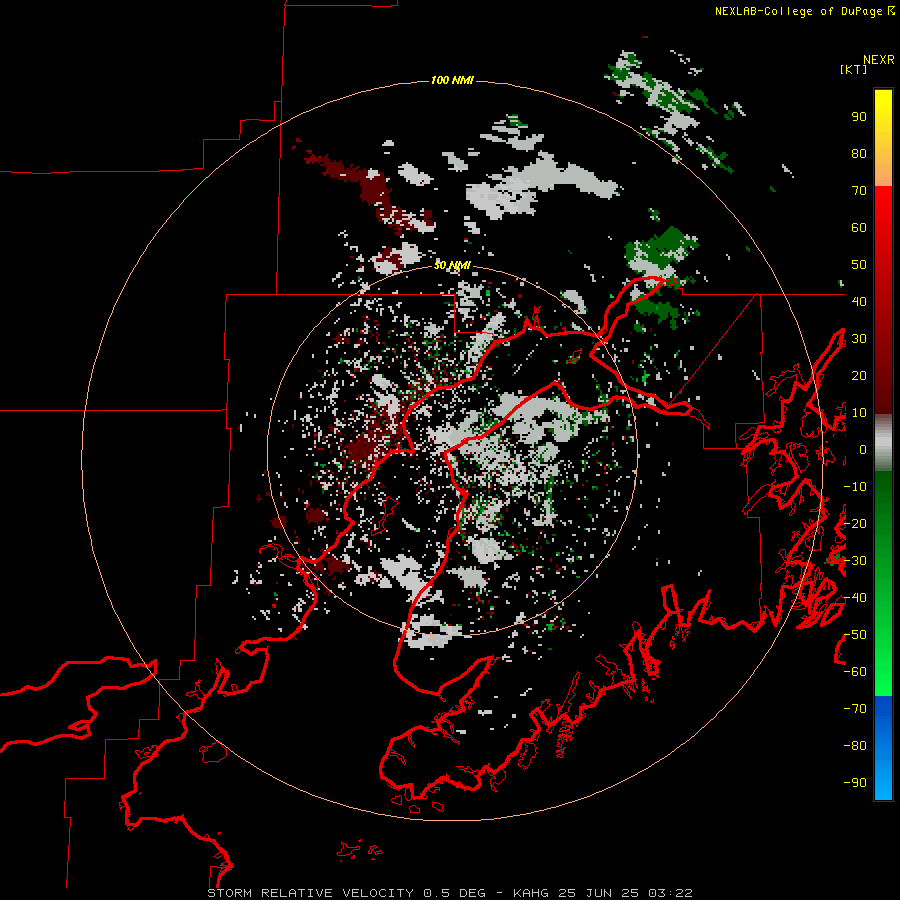Viewport: 900px width, 900px height.
Task: Click the 100 NMI range ring label
Action: tap(452, 80)
